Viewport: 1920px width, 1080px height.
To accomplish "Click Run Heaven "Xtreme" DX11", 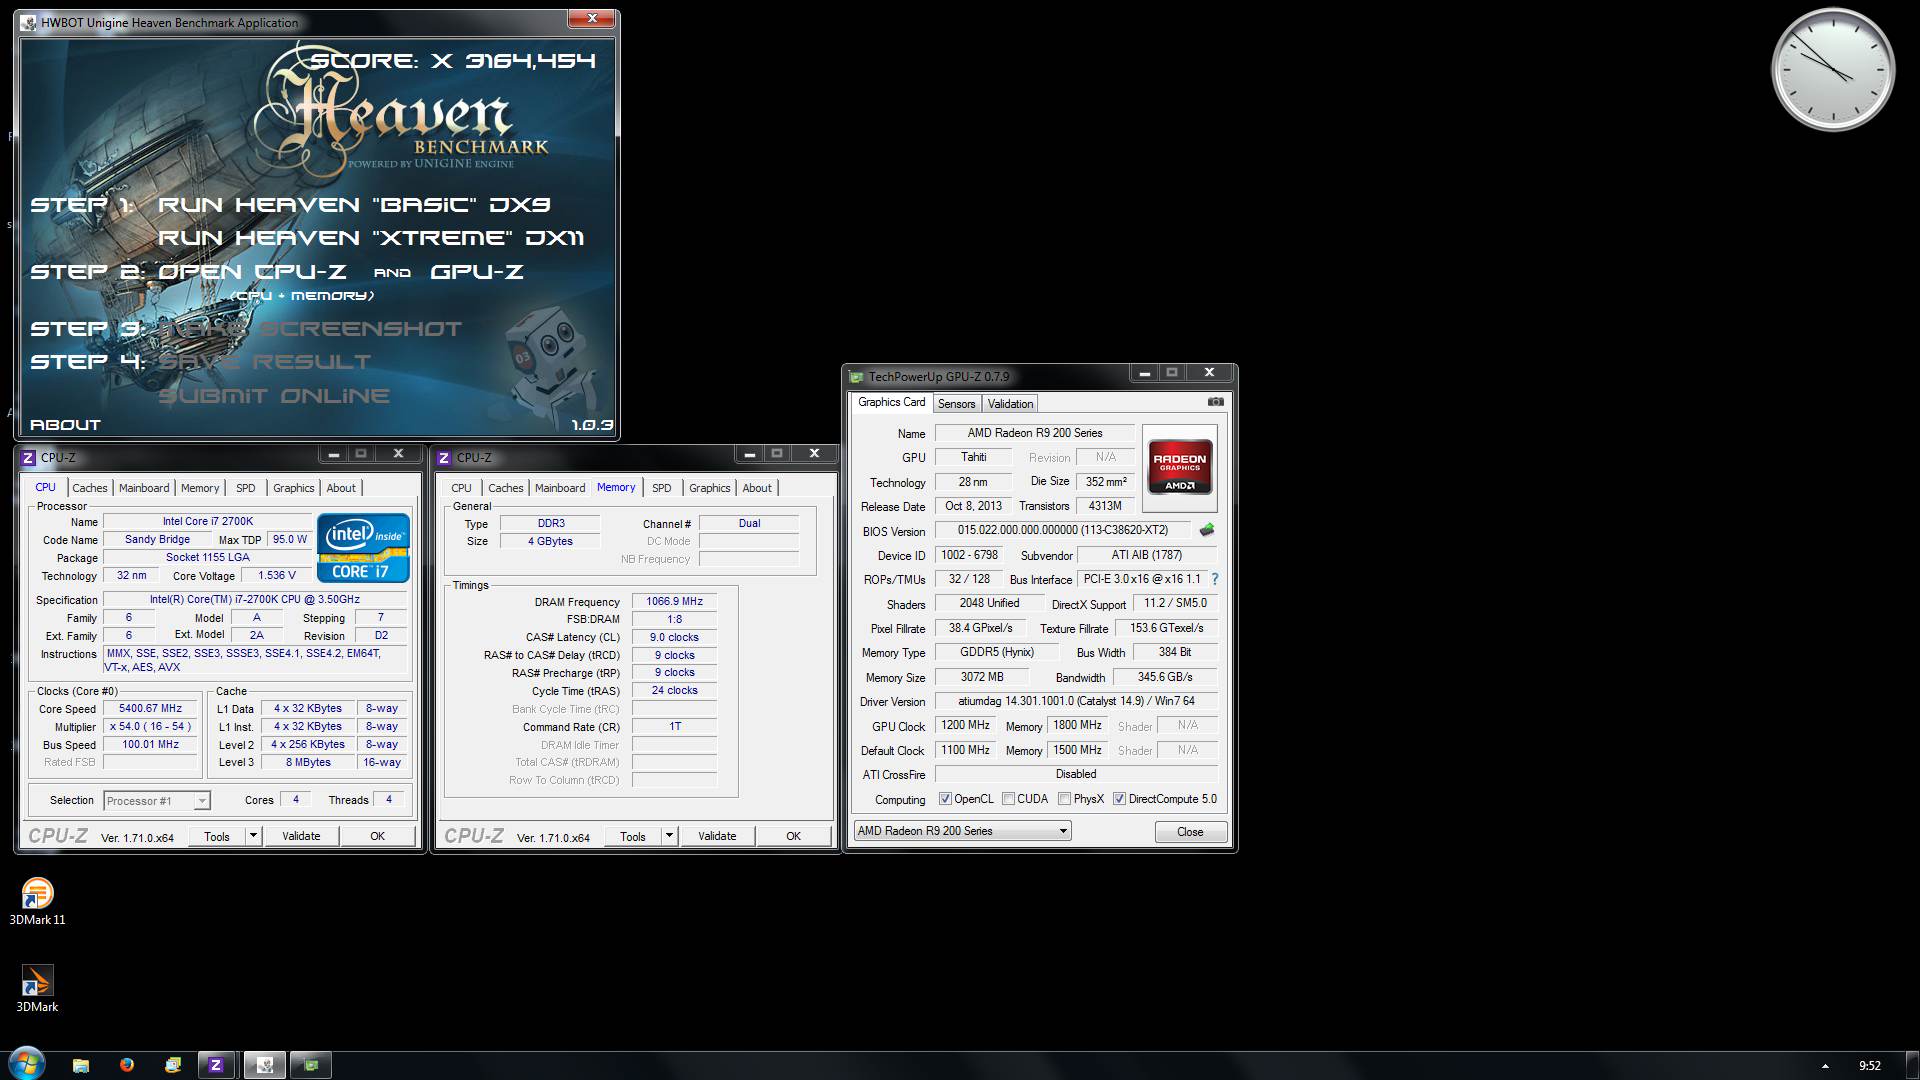I will tap(371, 238).
